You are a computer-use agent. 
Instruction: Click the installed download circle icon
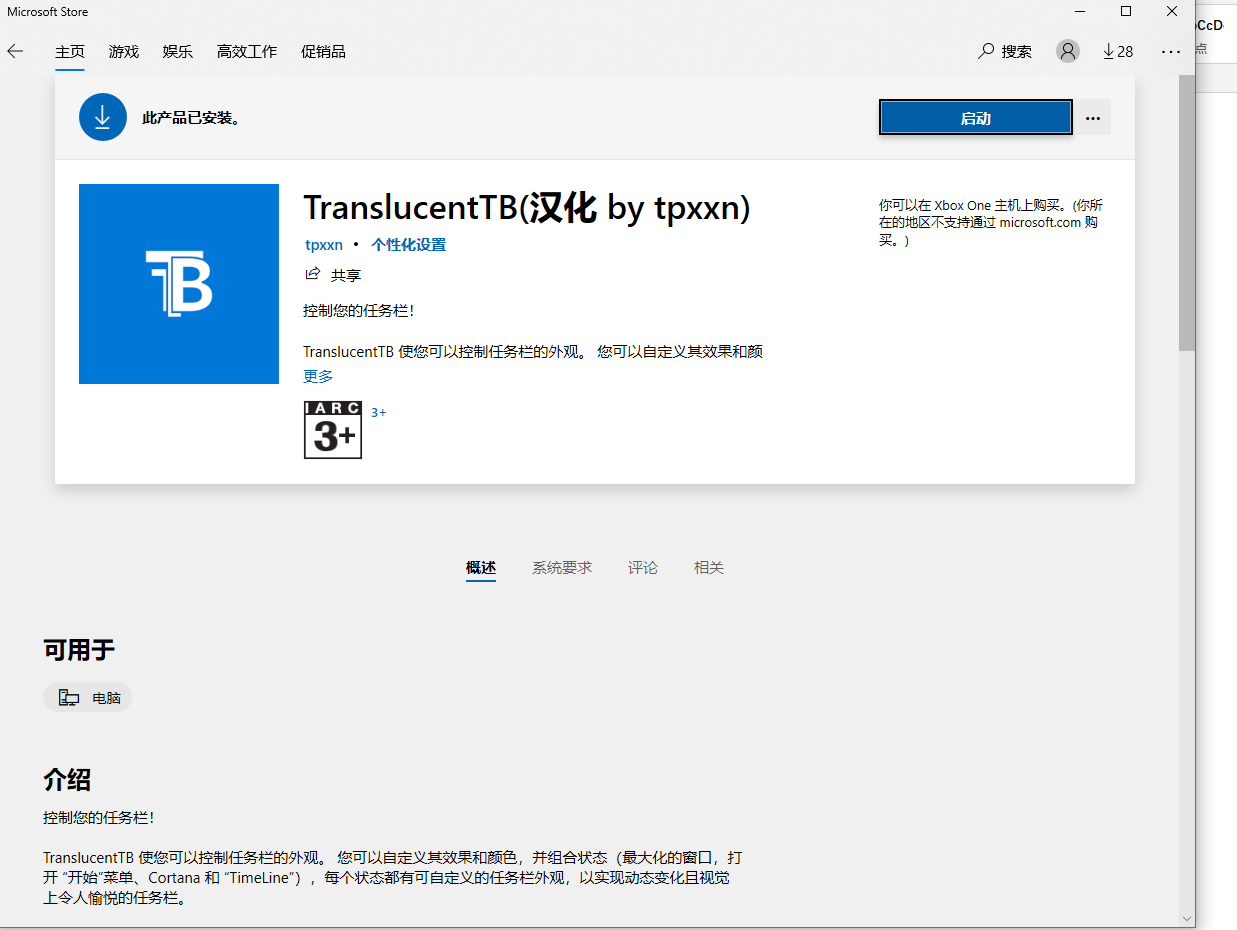[103, 117]
